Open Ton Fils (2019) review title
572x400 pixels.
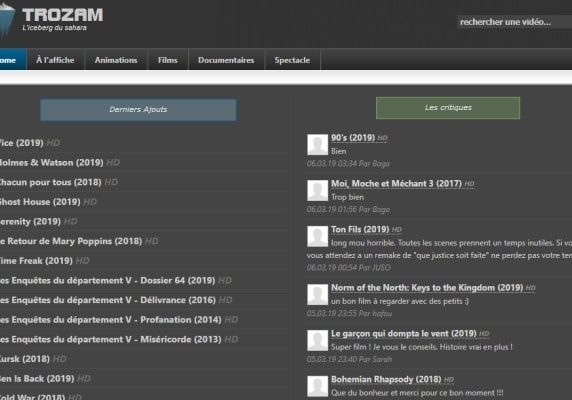point(360,230)
